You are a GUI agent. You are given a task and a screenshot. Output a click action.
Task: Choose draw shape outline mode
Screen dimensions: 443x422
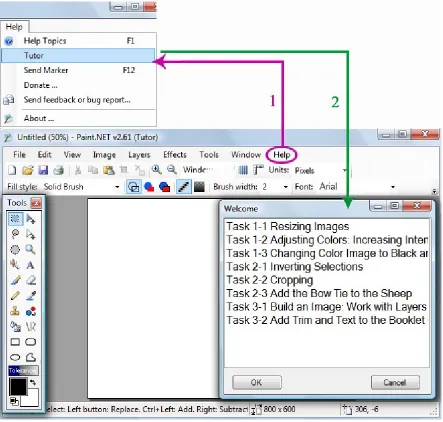pyautogui.click(x=134, y=187)
